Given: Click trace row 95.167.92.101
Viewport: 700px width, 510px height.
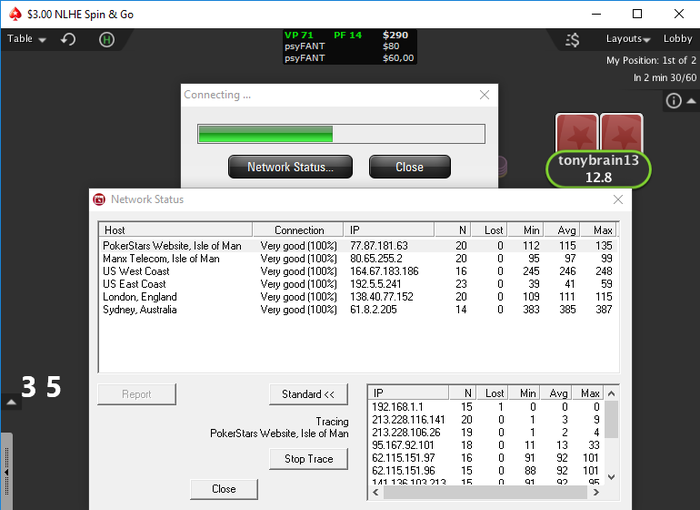Looking at the screenshot, I should pyautogui.click(x=486, y=445).
